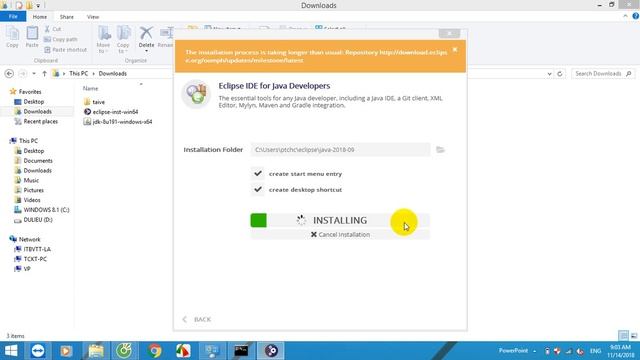This screenshot has width=640, height=360.
Task: Open the File menu in Explorer
Action: pos(13,17)
